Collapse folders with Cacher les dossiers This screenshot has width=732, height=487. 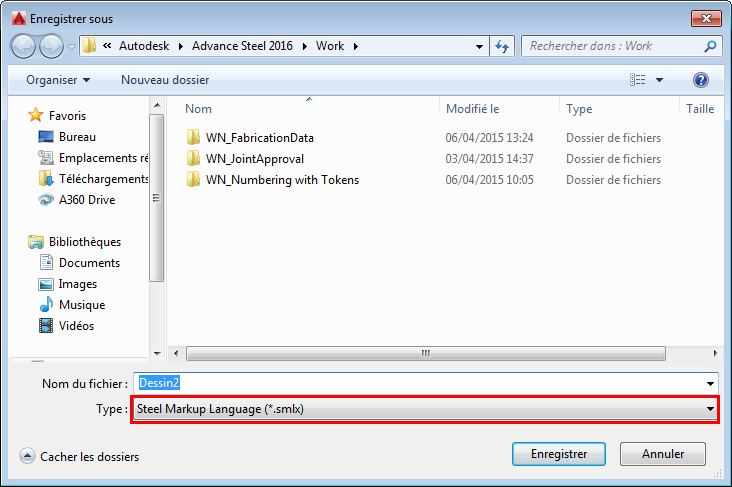click(x=79, y=456)
